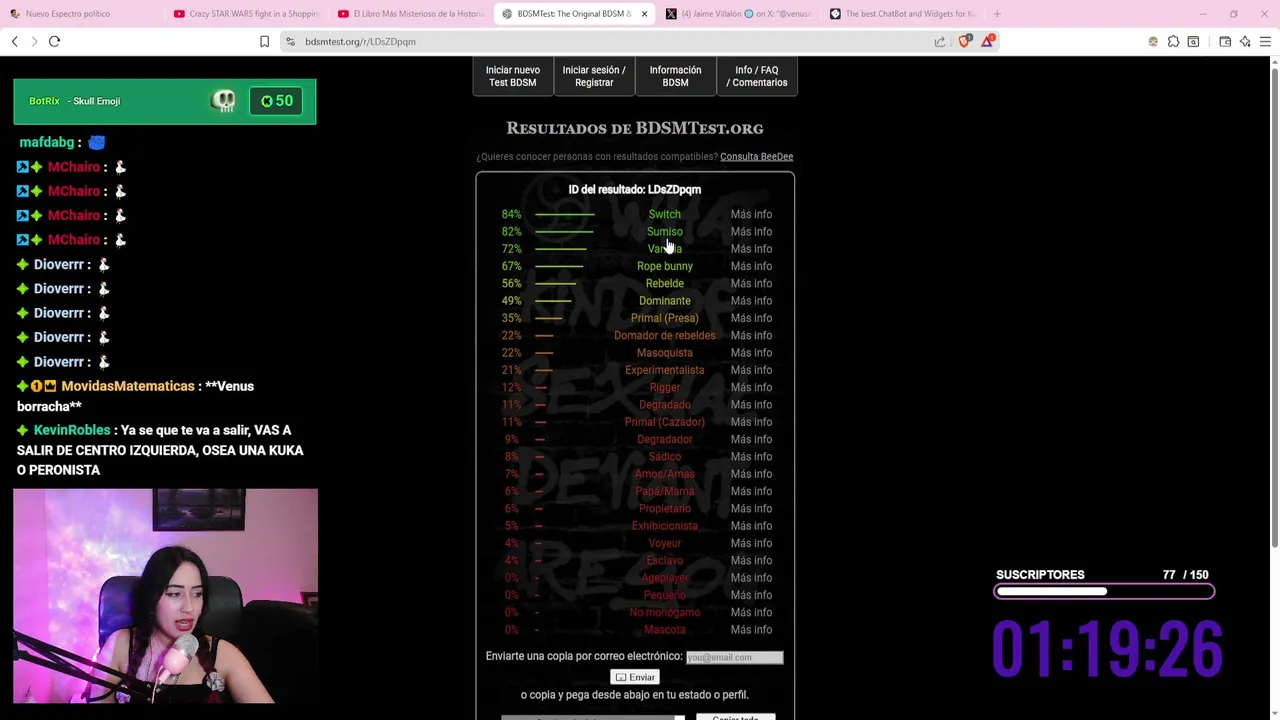Click the address bar URL
This screenshot has width=1280, height=720.
tap(360, 41)
